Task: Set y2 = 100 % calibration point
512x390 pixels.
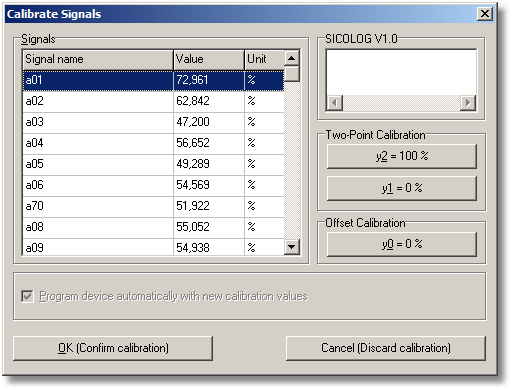Action: tap(402, 156)
